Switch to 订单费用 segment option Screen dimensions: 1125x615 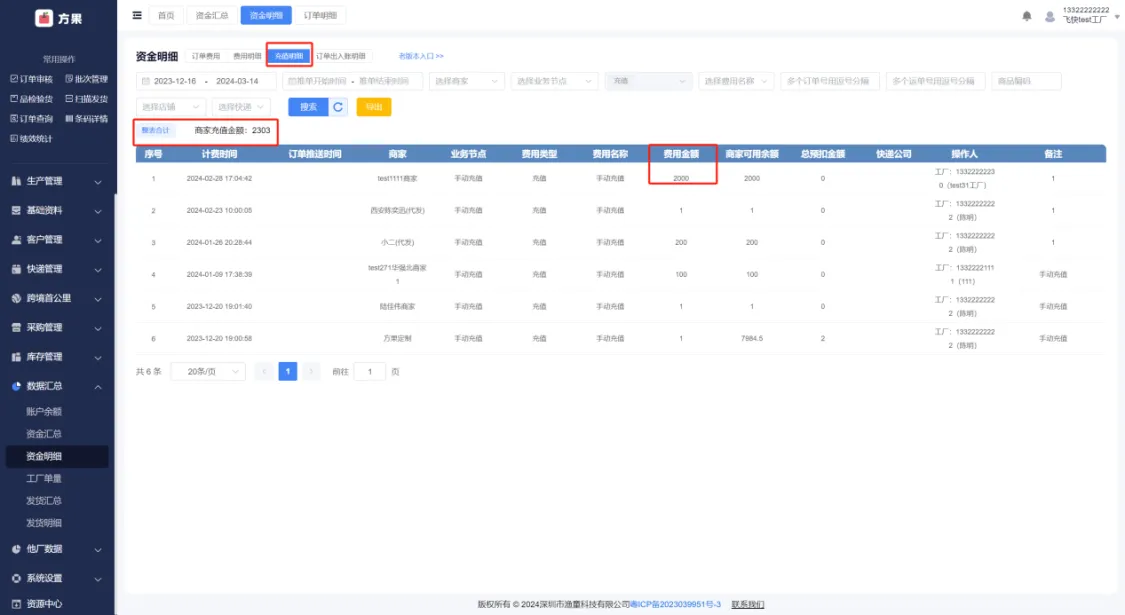(206, 57)
